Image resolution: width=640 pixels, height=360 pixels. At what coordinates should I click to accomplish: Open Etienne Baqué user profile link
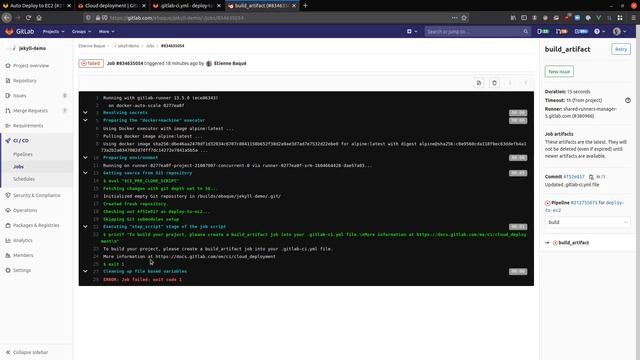point(230,63)
